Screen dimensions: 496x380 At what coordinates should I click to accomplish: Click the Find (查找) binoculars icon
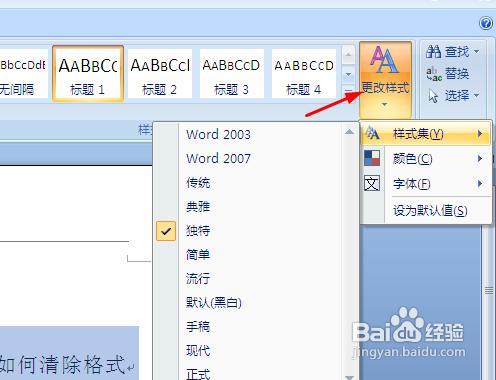coord(433,51)
